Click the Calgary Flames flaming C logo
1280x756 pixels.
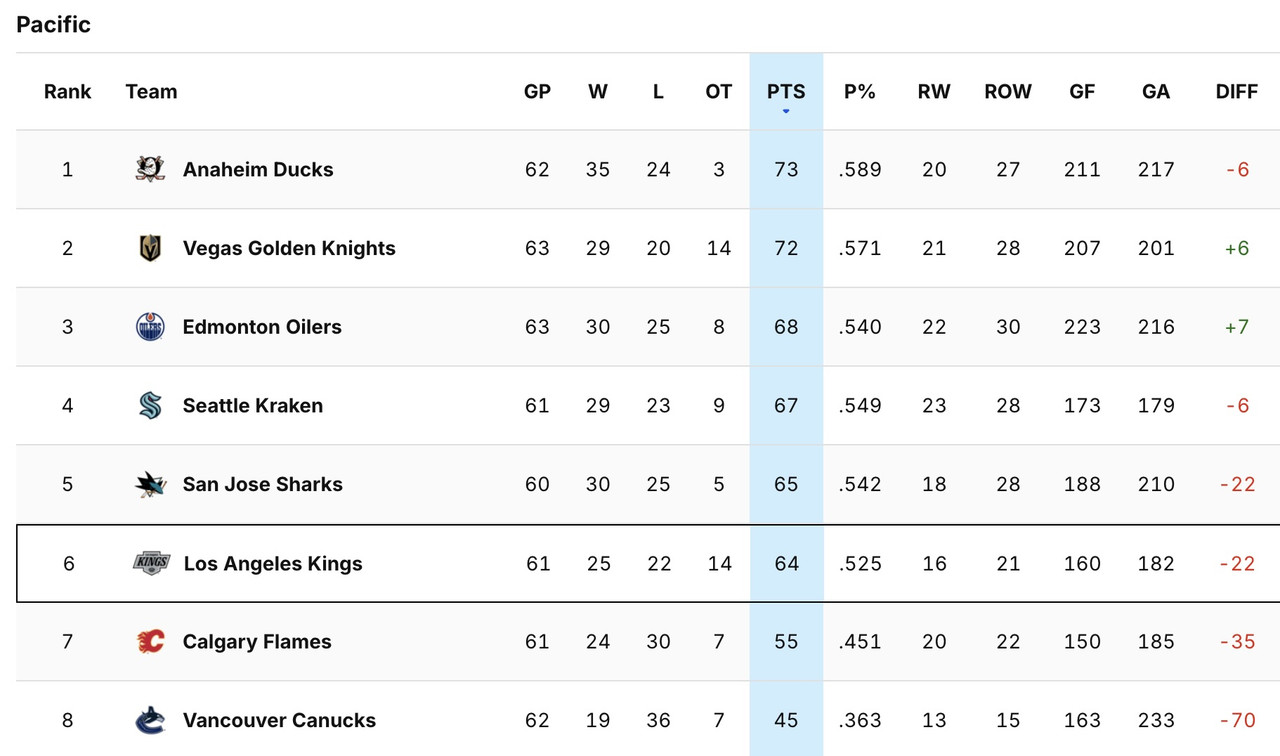(148, 641)
